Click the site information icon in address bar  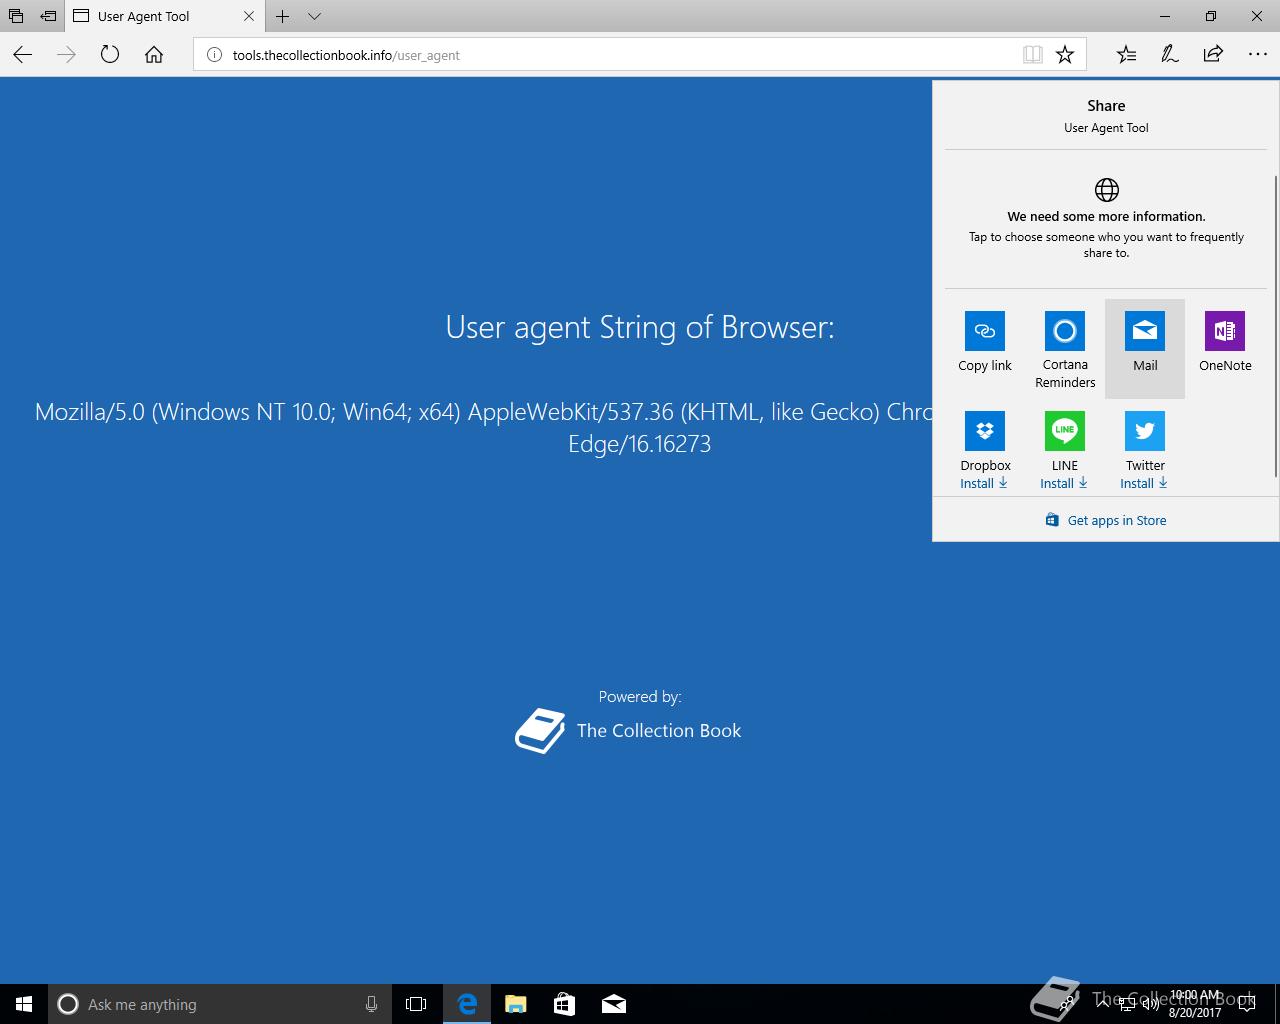(213, 55)
